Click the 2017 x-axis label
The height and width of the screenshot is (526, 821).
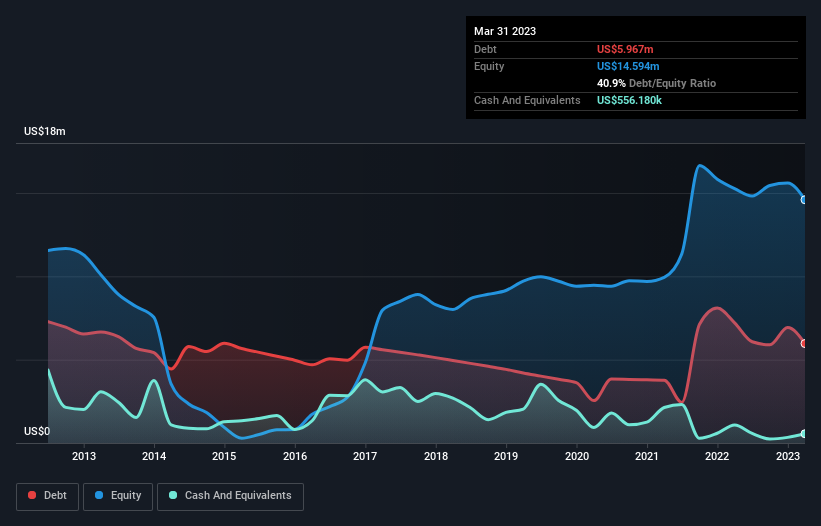[x=365, y=456]
